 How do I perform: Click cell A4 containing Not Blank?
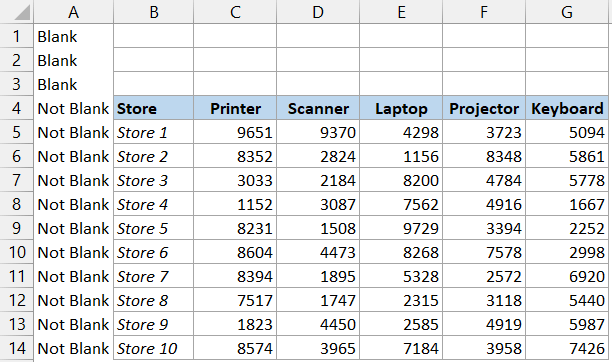(x=73, y=108)
